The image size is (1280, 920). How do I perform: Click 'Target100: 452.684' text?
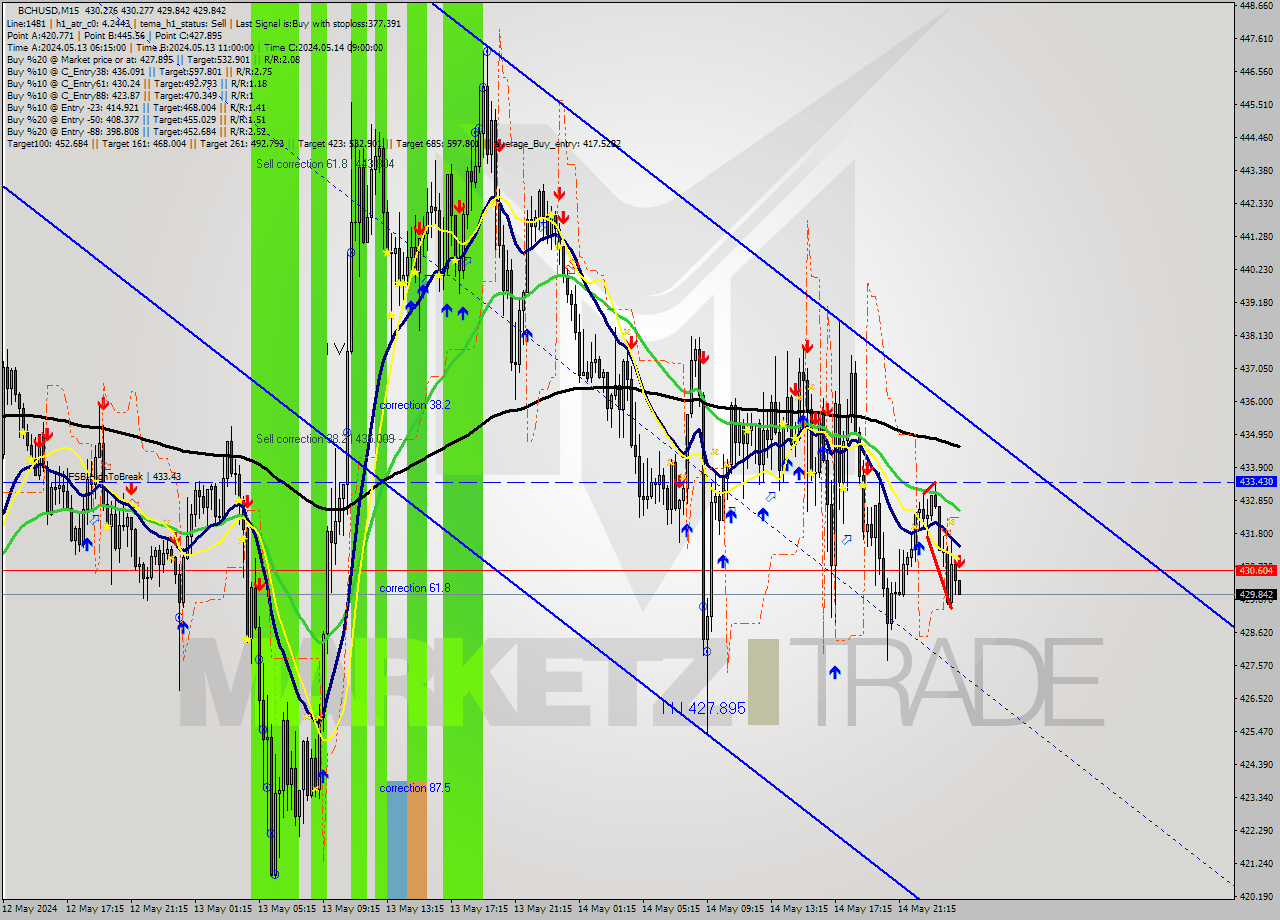pos(47,143)
